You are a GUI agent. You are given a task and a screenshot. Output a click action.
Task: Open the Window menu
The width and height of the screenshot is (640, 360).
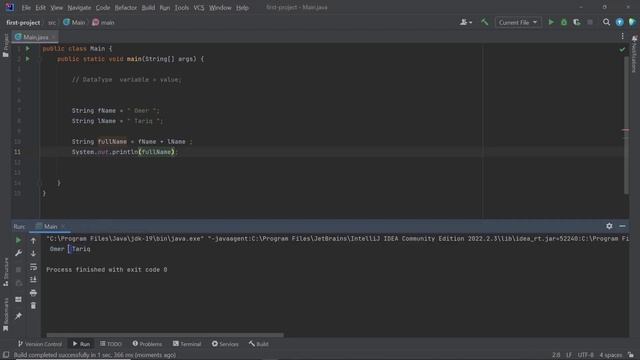[x=220, y=7]
